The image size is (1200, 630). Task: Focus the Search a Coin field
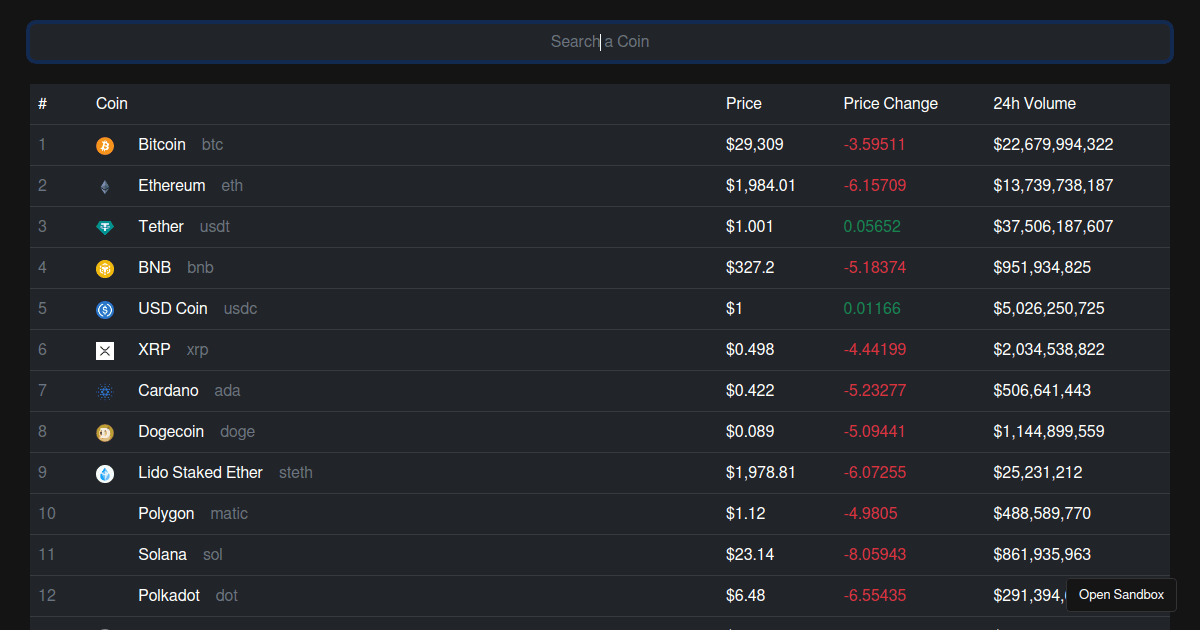600,42
